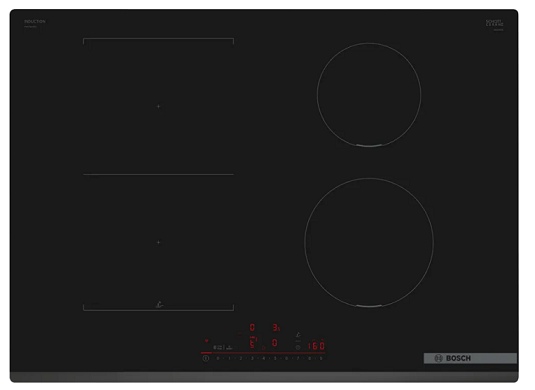Screen dimensions: 535x390
Task: Tap the left function key beside the power slider
Action: point(218,347)
